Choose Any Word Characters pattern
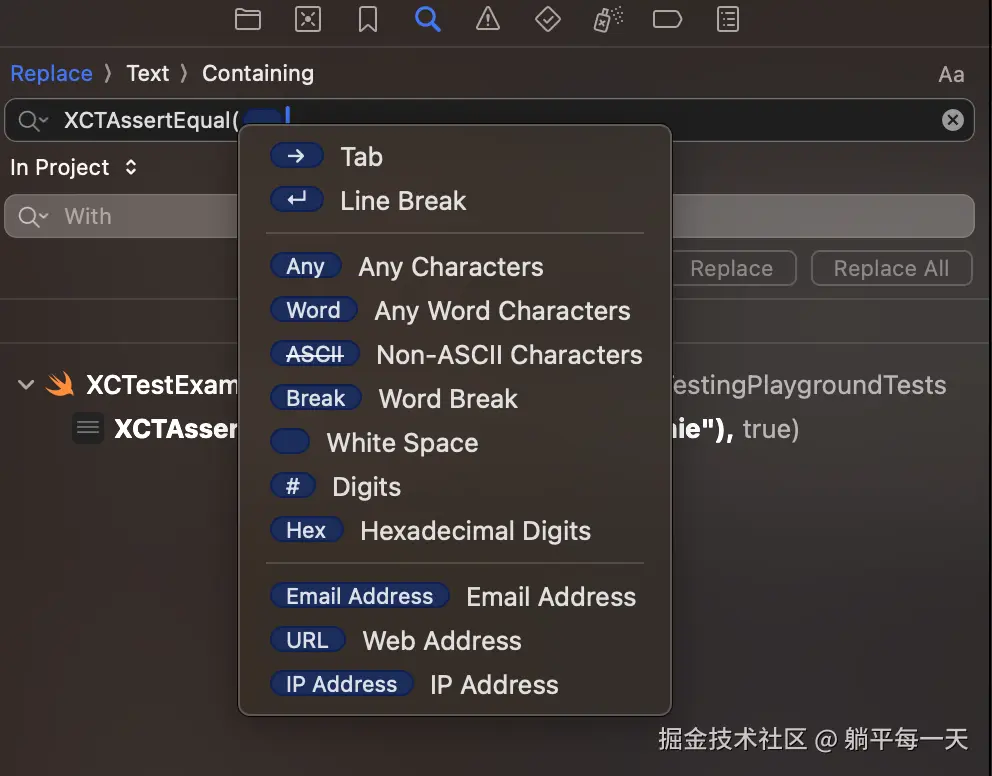 [x=454, y=311]
